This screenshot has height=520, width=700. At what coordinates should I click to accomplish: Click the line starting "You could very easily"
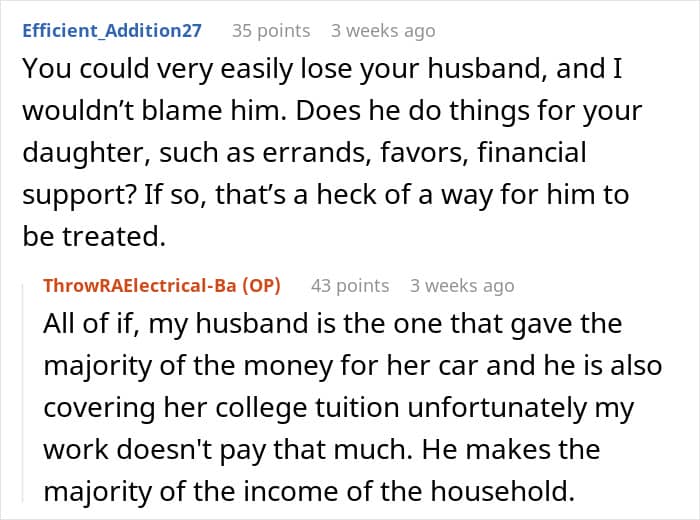pos(326,70)
